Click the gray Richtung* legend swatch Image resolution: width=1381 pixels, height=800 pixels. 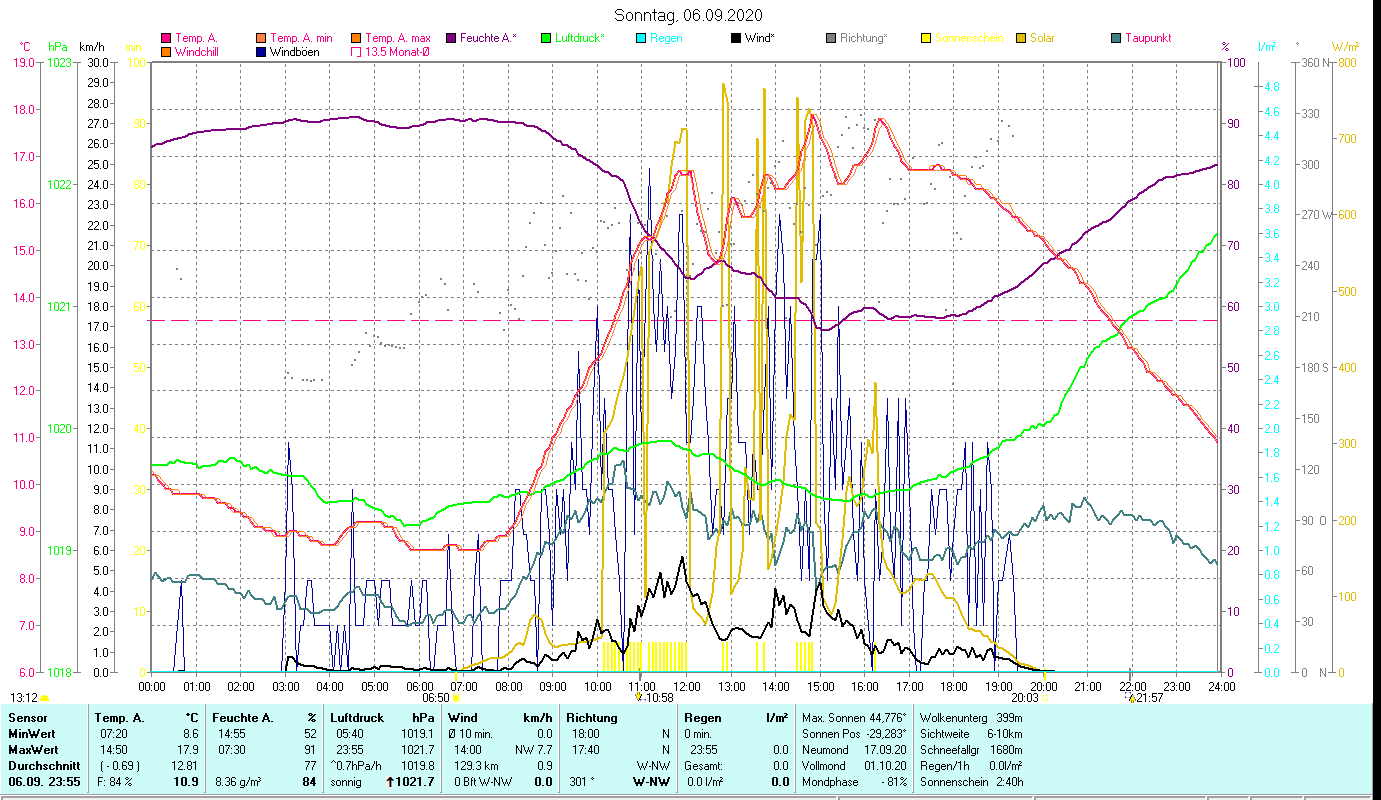point(831,39)
